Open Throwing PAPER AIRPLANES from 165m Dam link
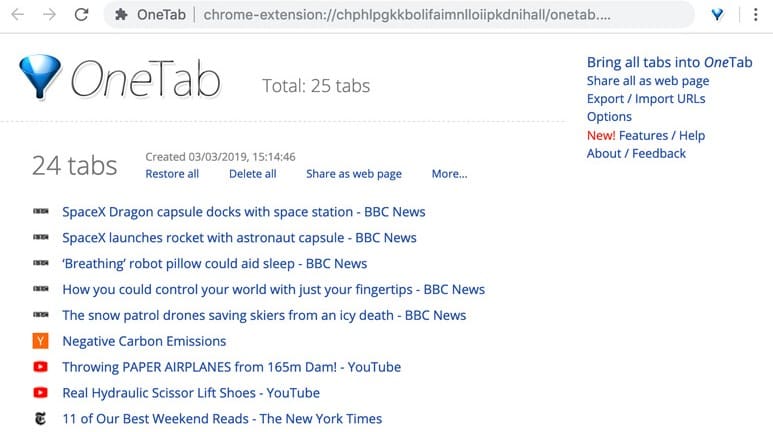Screen dimensions: 773x432 click(x=231, y=367)
